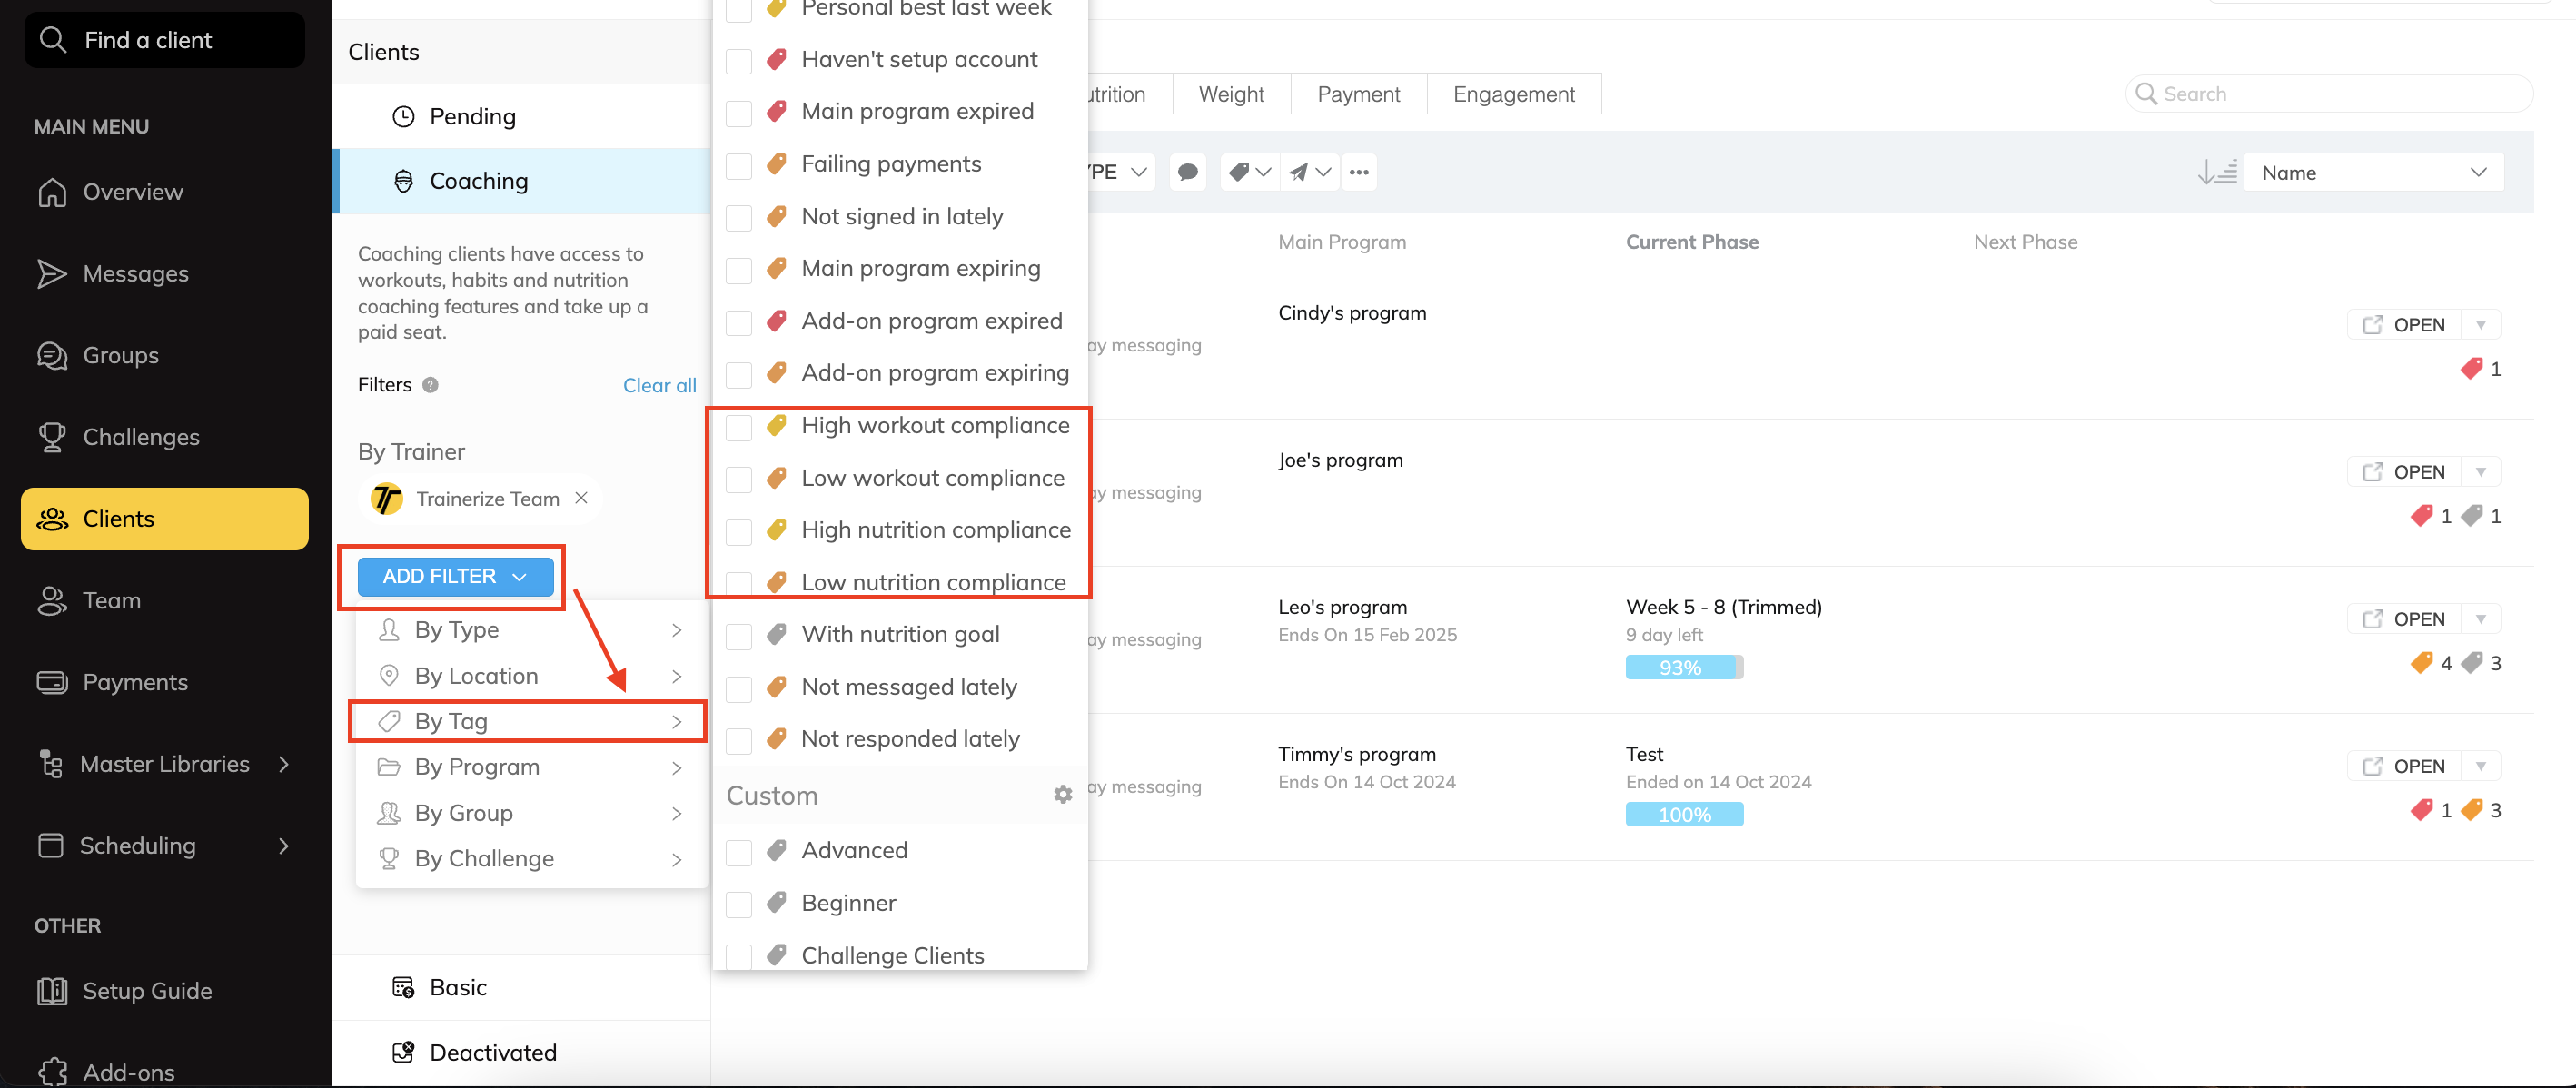
Task: Check the Failing payments tag
Action: [x=739, y=166]
